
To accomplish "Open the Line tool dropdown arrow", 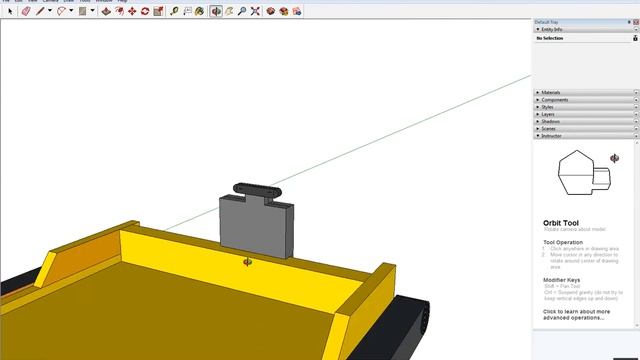I will click(50, 11).
